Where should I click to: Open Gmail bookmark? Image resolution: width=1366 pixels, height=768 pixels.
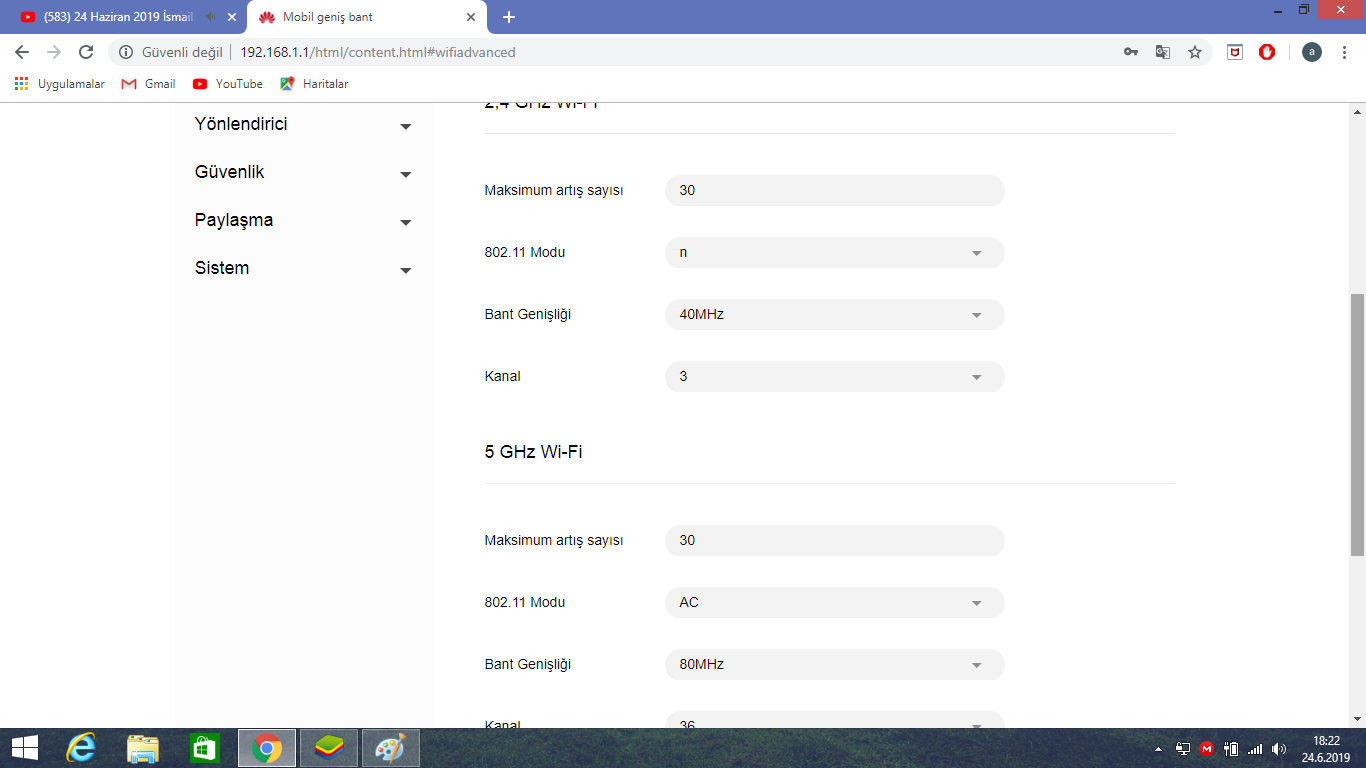coord(148,84)
